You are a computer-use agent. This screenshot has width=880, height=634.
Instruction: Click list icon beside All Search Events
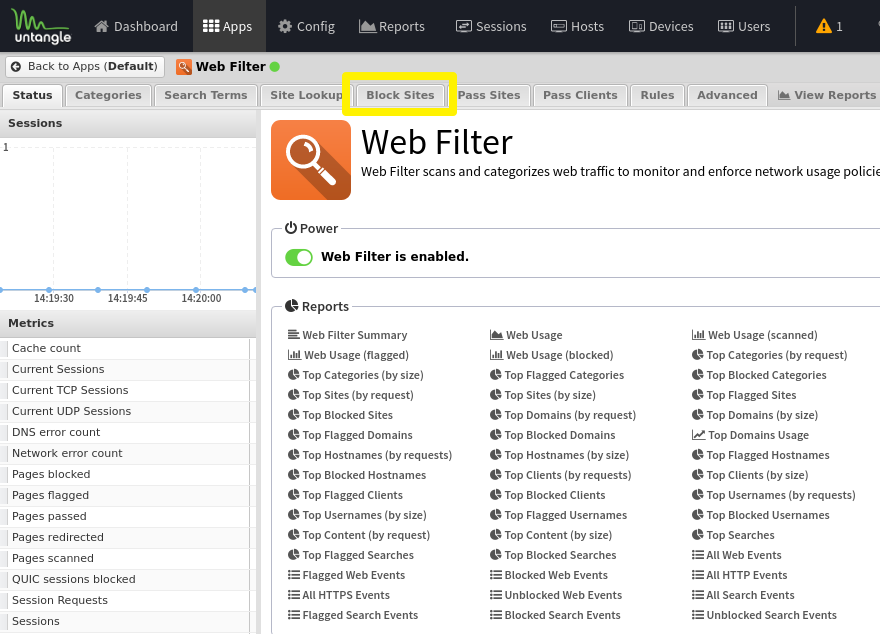pos(698,595)
